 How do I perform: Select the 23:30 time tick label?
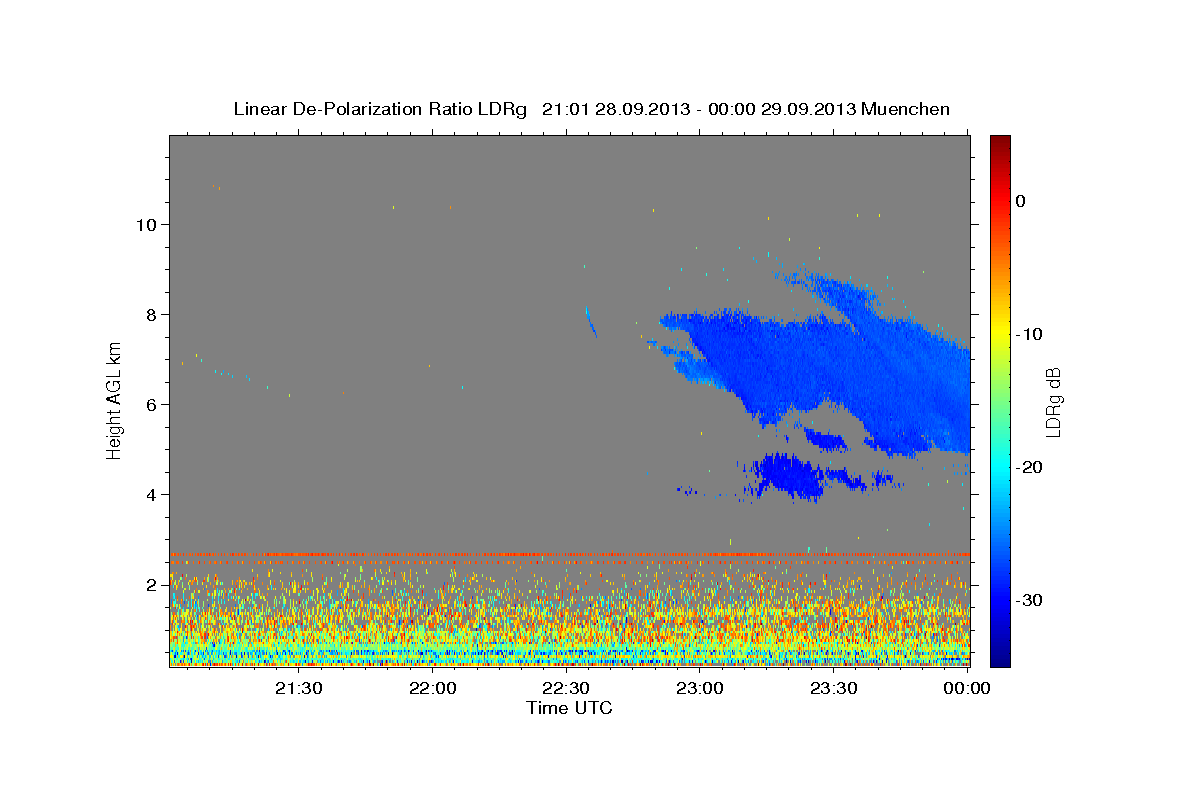coord(834,688)
